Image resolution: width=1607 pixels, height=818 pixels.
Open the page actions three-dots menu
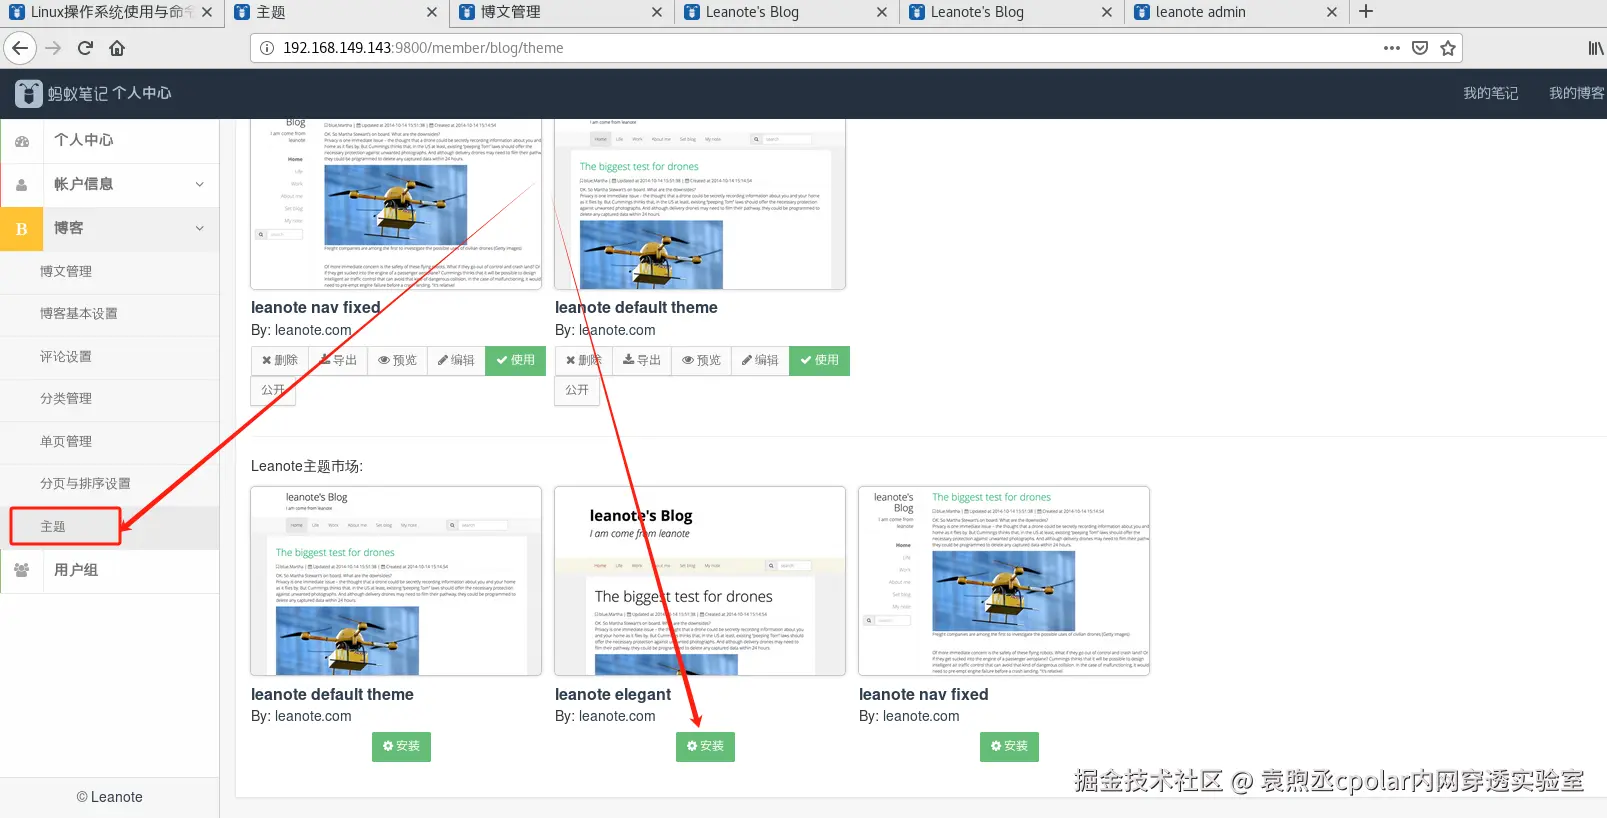point(1391,48)
